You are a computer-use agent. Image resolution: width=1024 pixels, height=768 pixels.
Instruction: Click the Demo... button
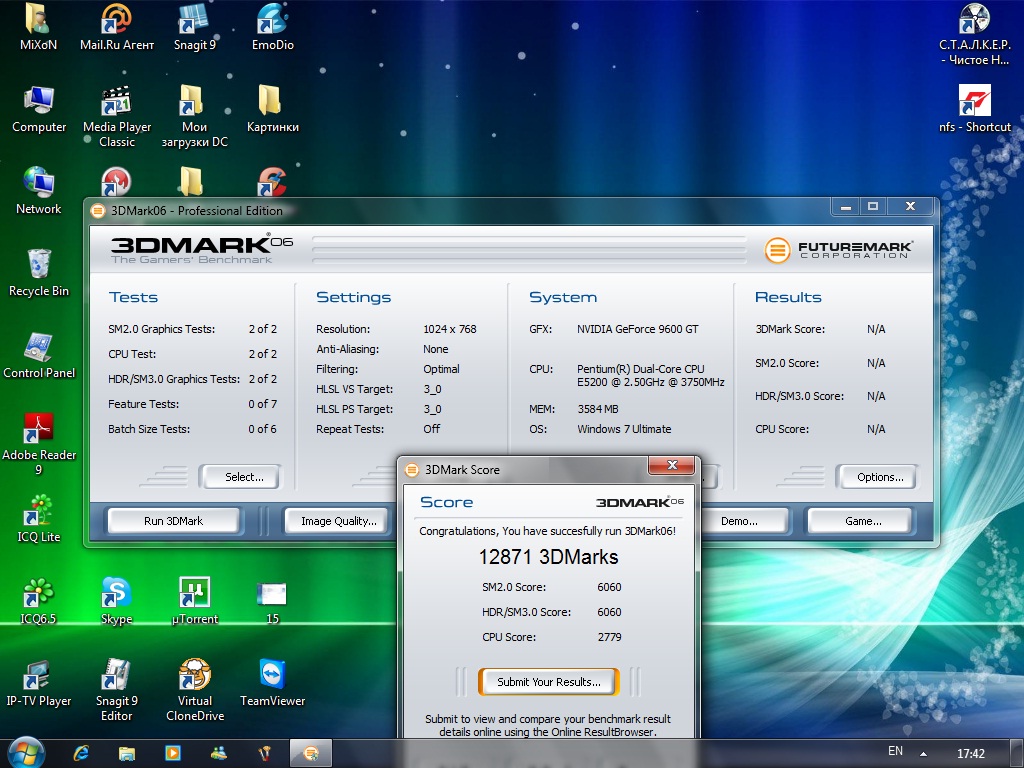[x=739, y=521]
